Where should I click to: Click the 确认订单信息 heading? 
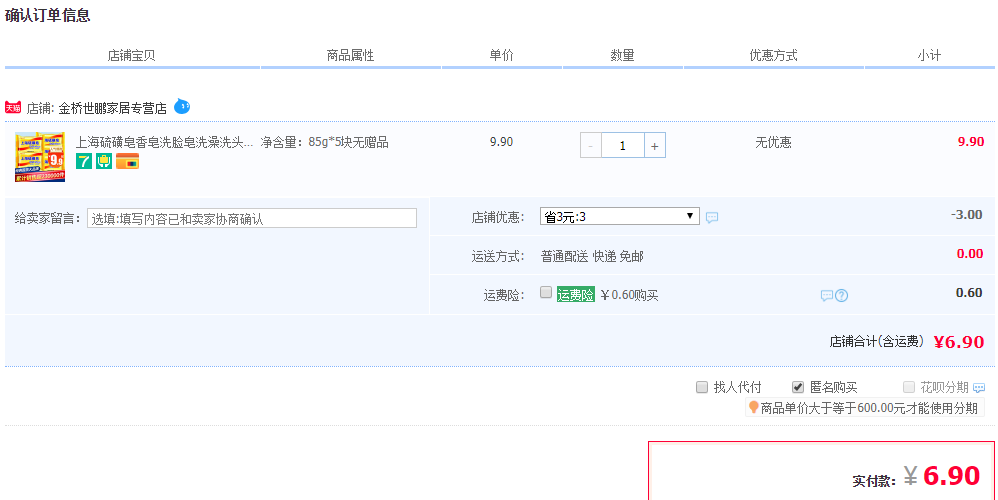click(x=48, y=15)
